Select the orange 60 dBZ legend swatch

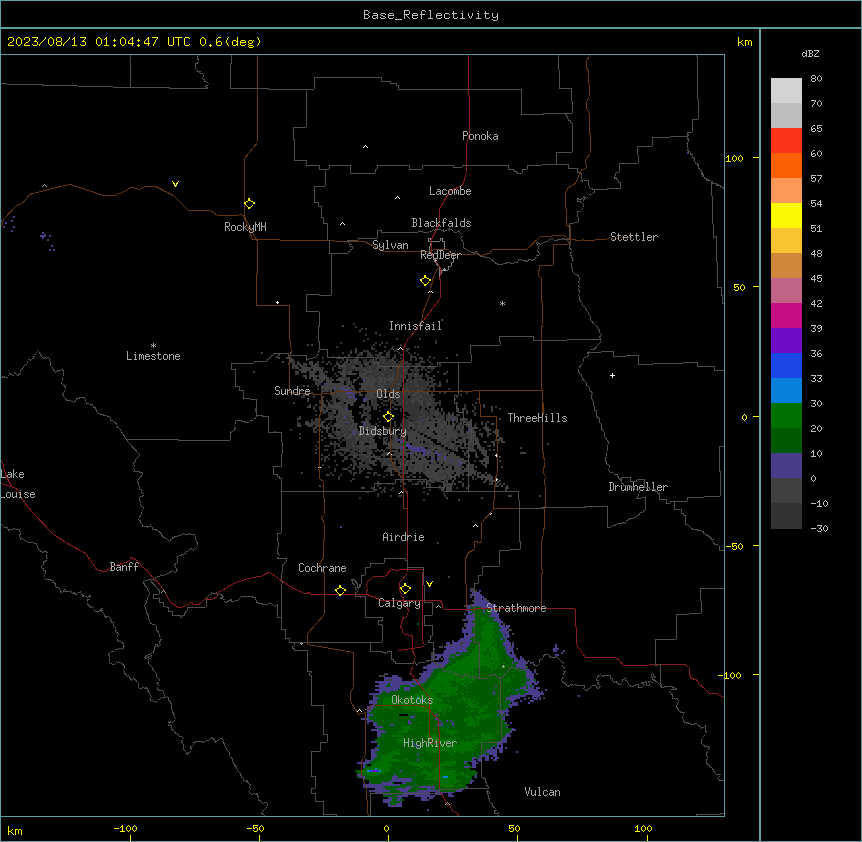(786, 165)
